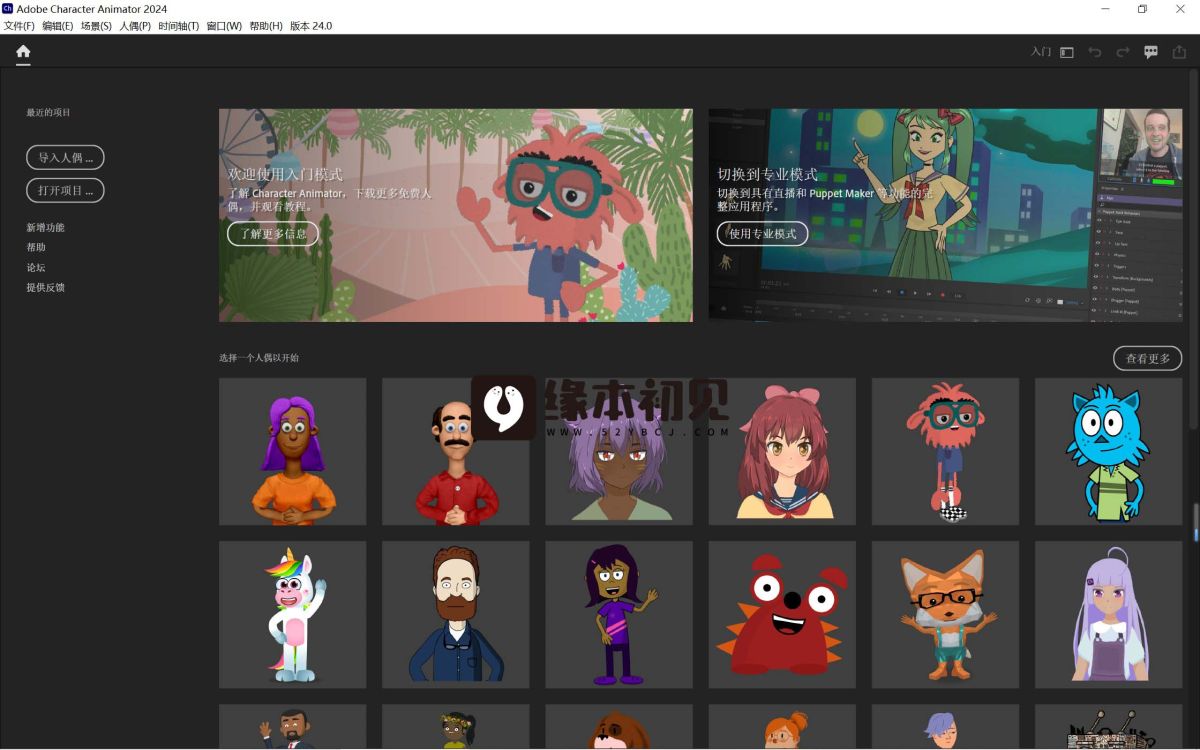Select the rainbow unicorn puppet
Viewport: 1200px width, 750px height.
tap(293, 615)
